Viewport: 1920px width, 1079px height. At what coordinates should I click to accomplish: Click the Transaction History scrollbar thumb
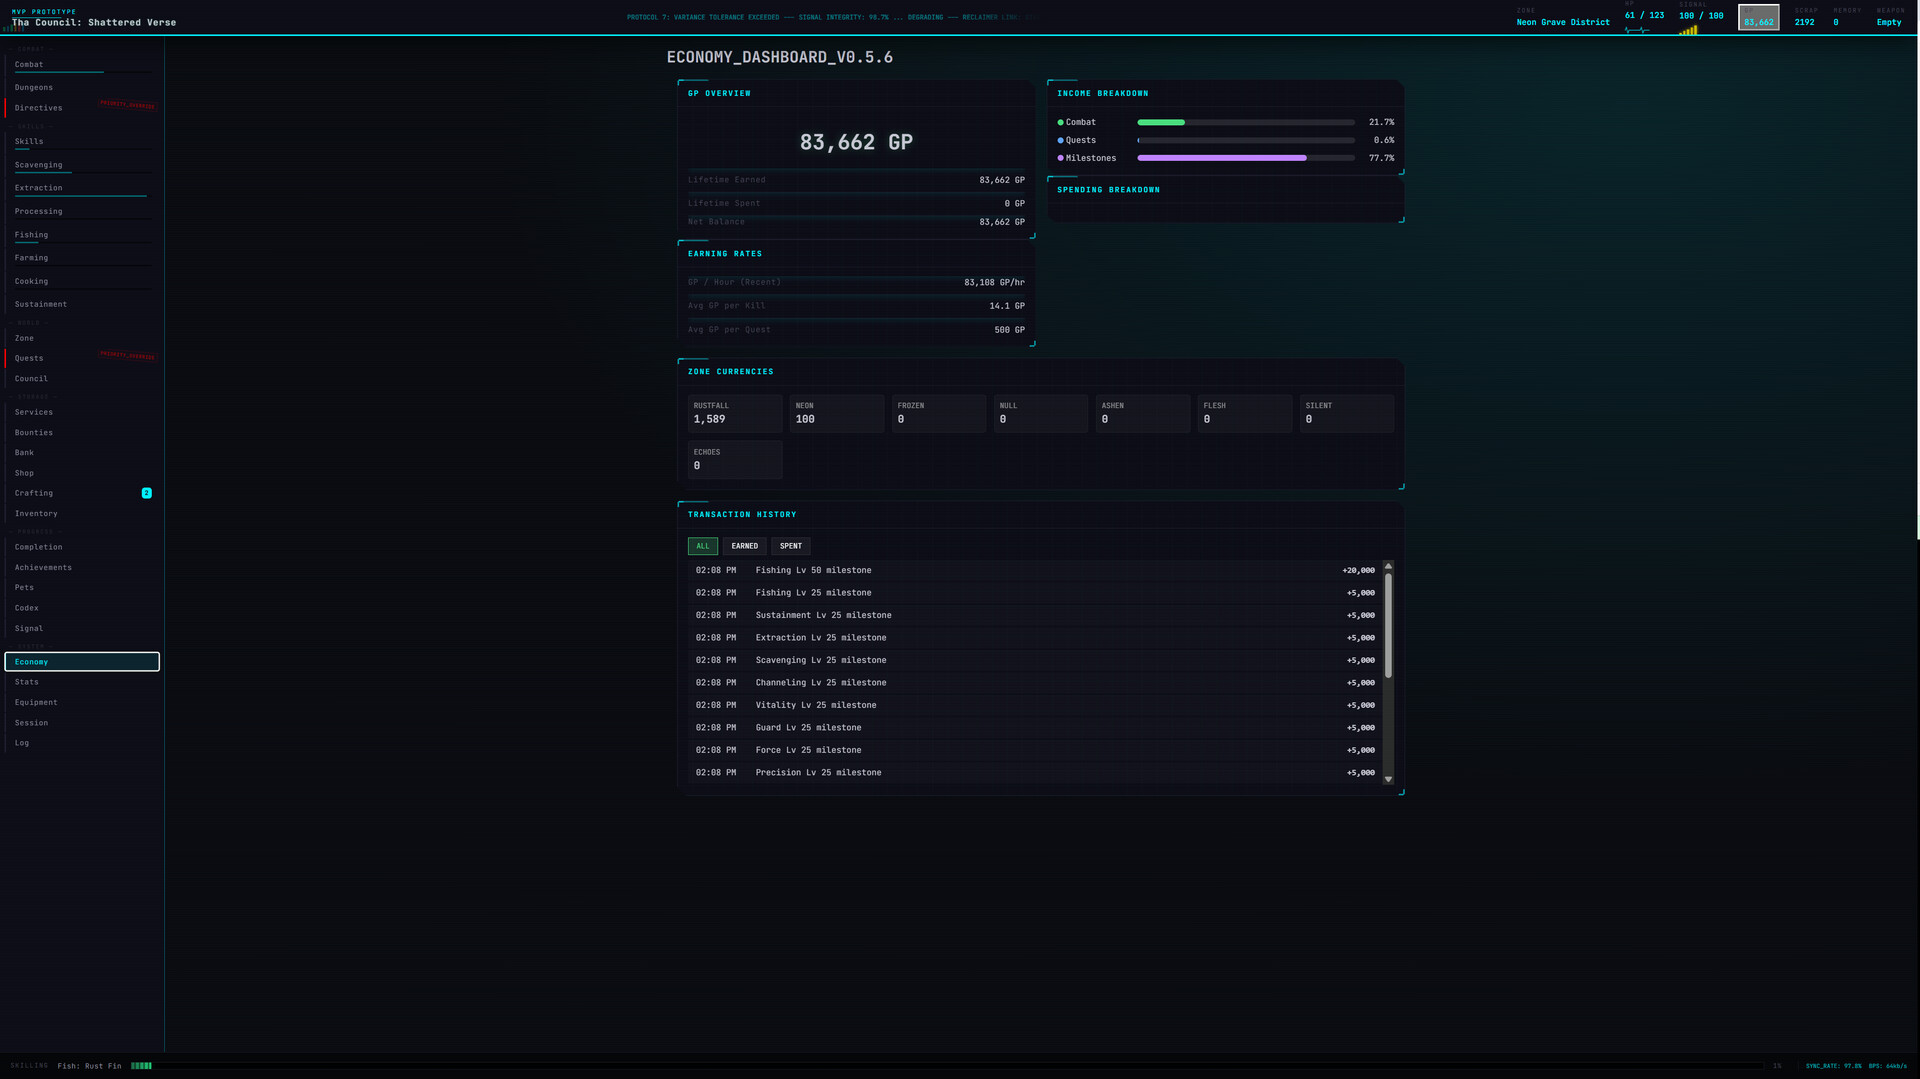(x=1388, y=625)
